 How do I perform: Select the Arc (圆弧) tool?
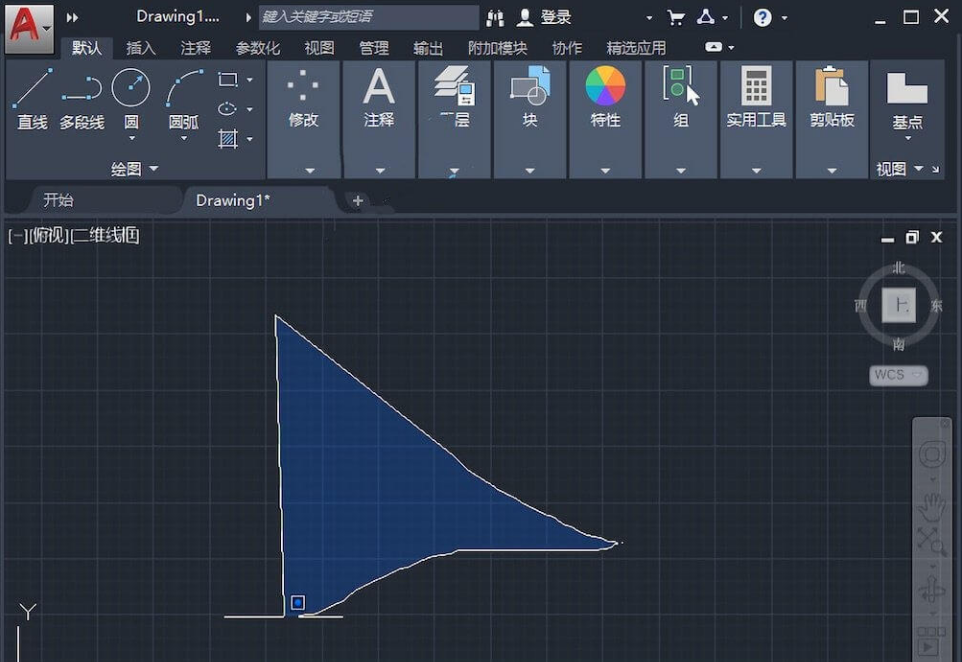click(183, 90)
